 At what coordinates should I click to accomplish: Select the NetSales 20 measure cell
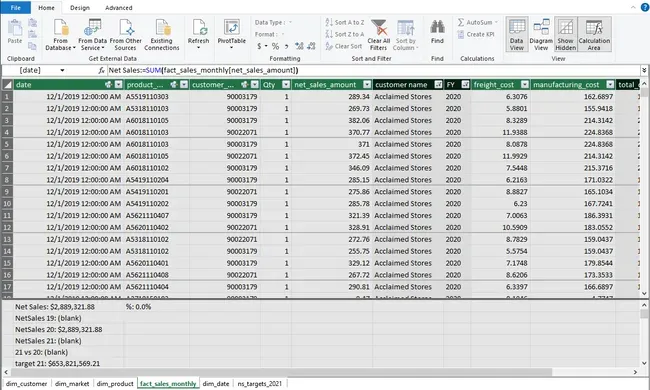[x=68, y=329]
